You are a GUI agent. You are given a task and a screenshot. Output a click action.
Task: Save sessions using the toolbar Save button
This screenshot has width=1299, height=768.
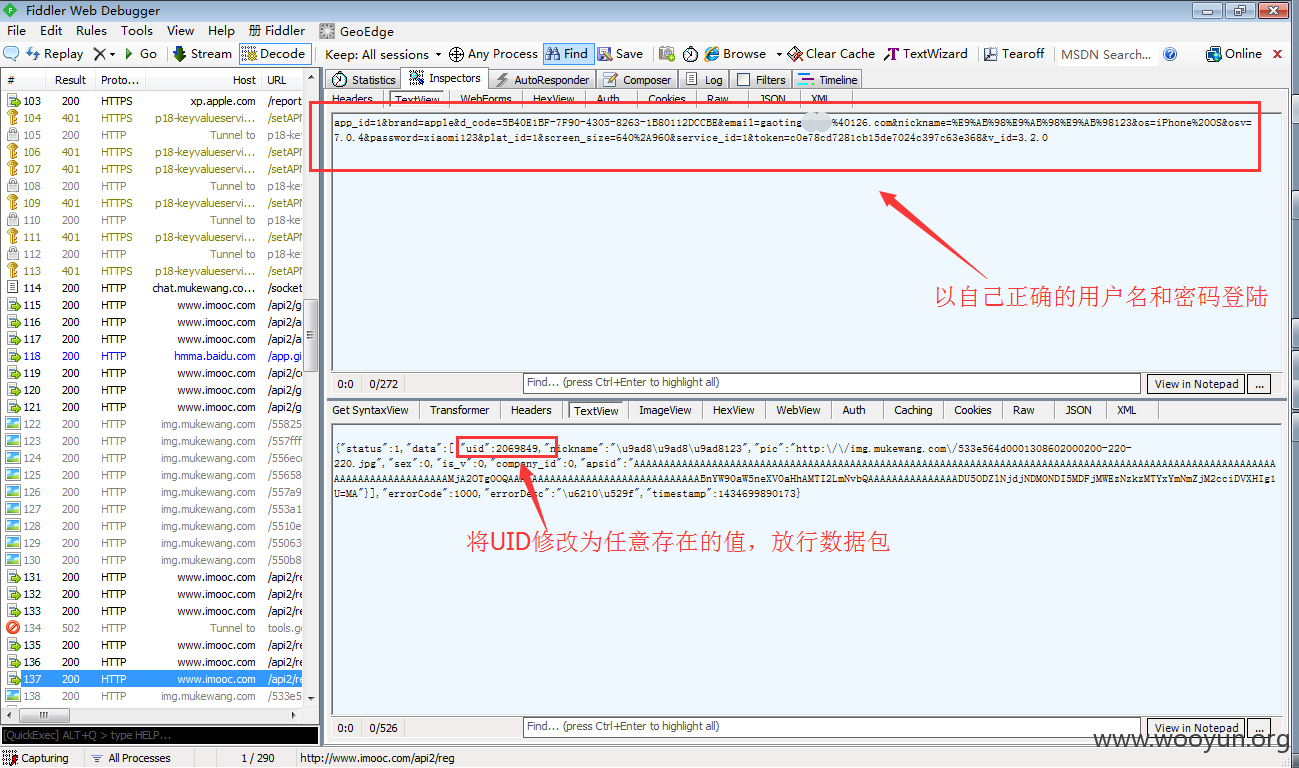(621, 54)
